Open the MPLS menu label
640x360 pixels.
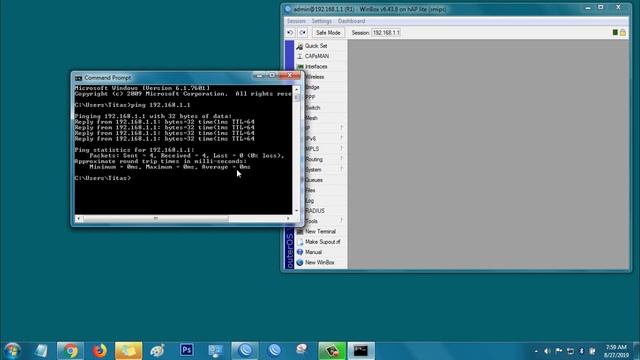click(312, 149)
